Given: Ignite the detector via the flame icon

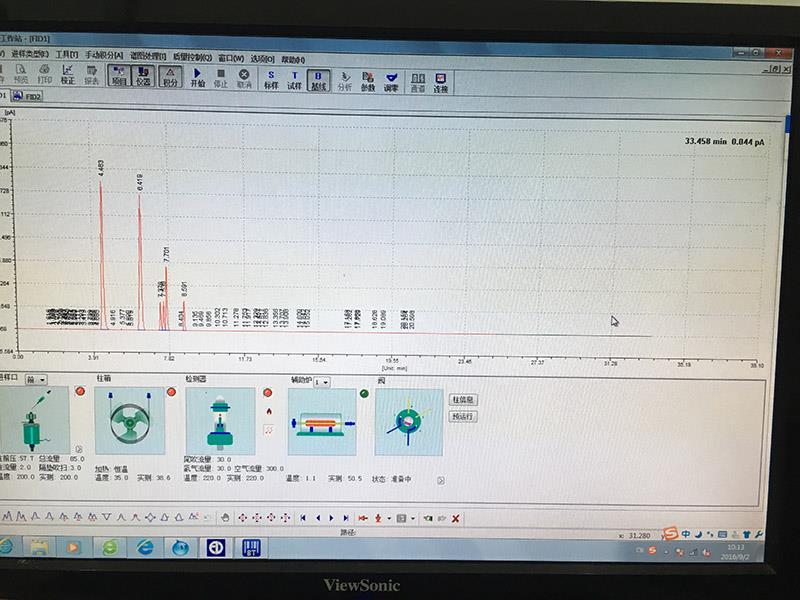Looking at the screenshot, I should click(268, 410).
